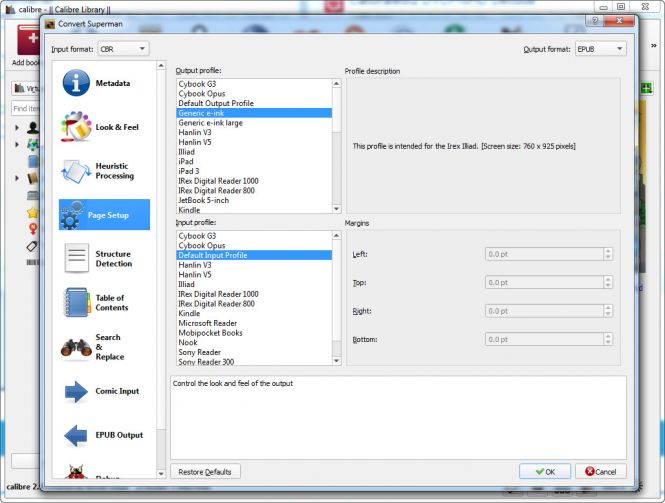Select the Look & Feel icon

(76, 127)
